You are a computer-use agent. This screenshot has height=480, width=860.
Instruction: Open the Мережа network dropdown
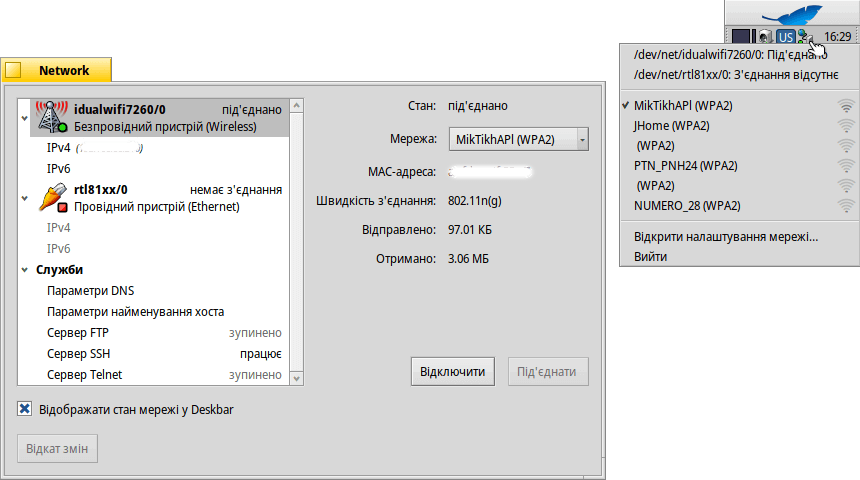518,139
